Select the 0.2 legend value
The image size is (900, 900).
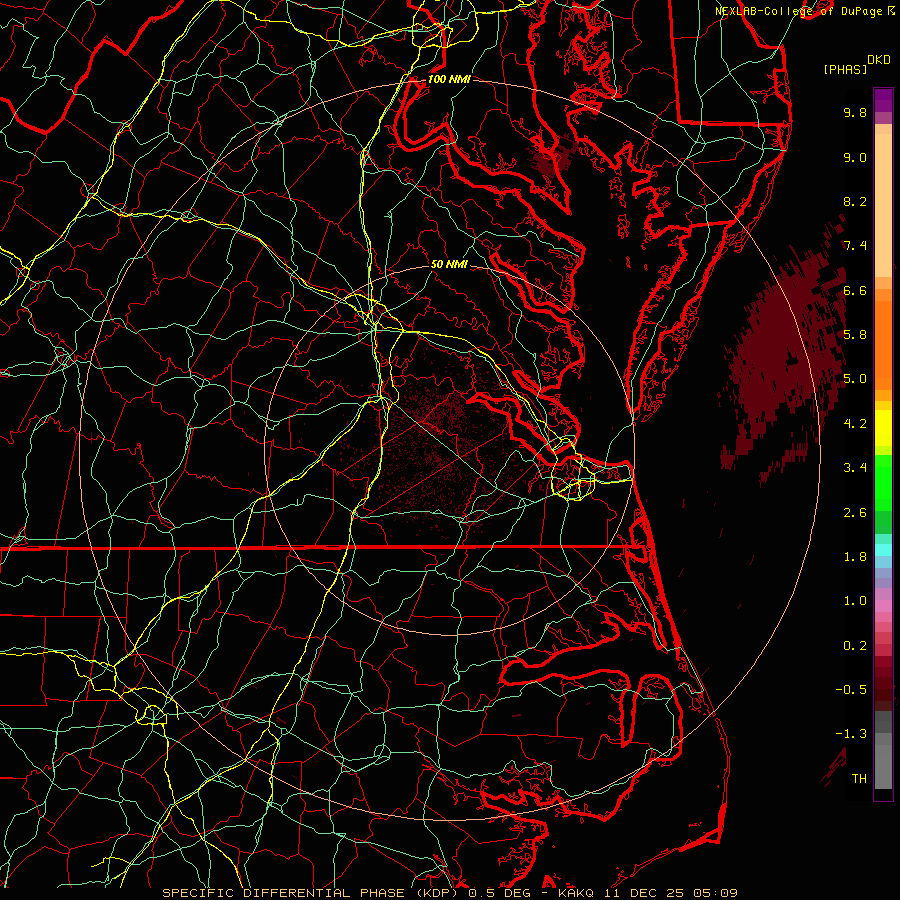point(855,646)
